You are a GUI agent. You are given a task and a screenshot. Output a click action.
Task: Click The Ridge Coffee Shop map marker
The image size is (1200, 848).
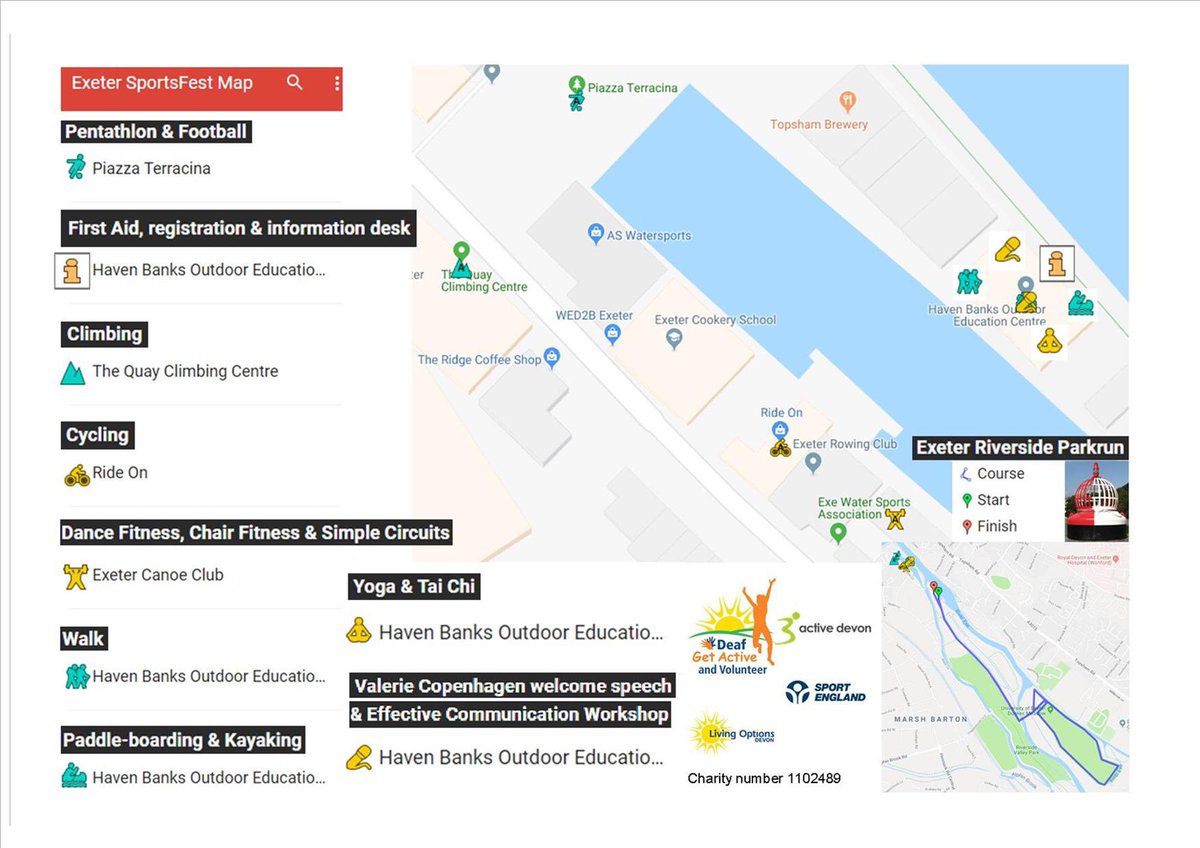tap(552, 357)
